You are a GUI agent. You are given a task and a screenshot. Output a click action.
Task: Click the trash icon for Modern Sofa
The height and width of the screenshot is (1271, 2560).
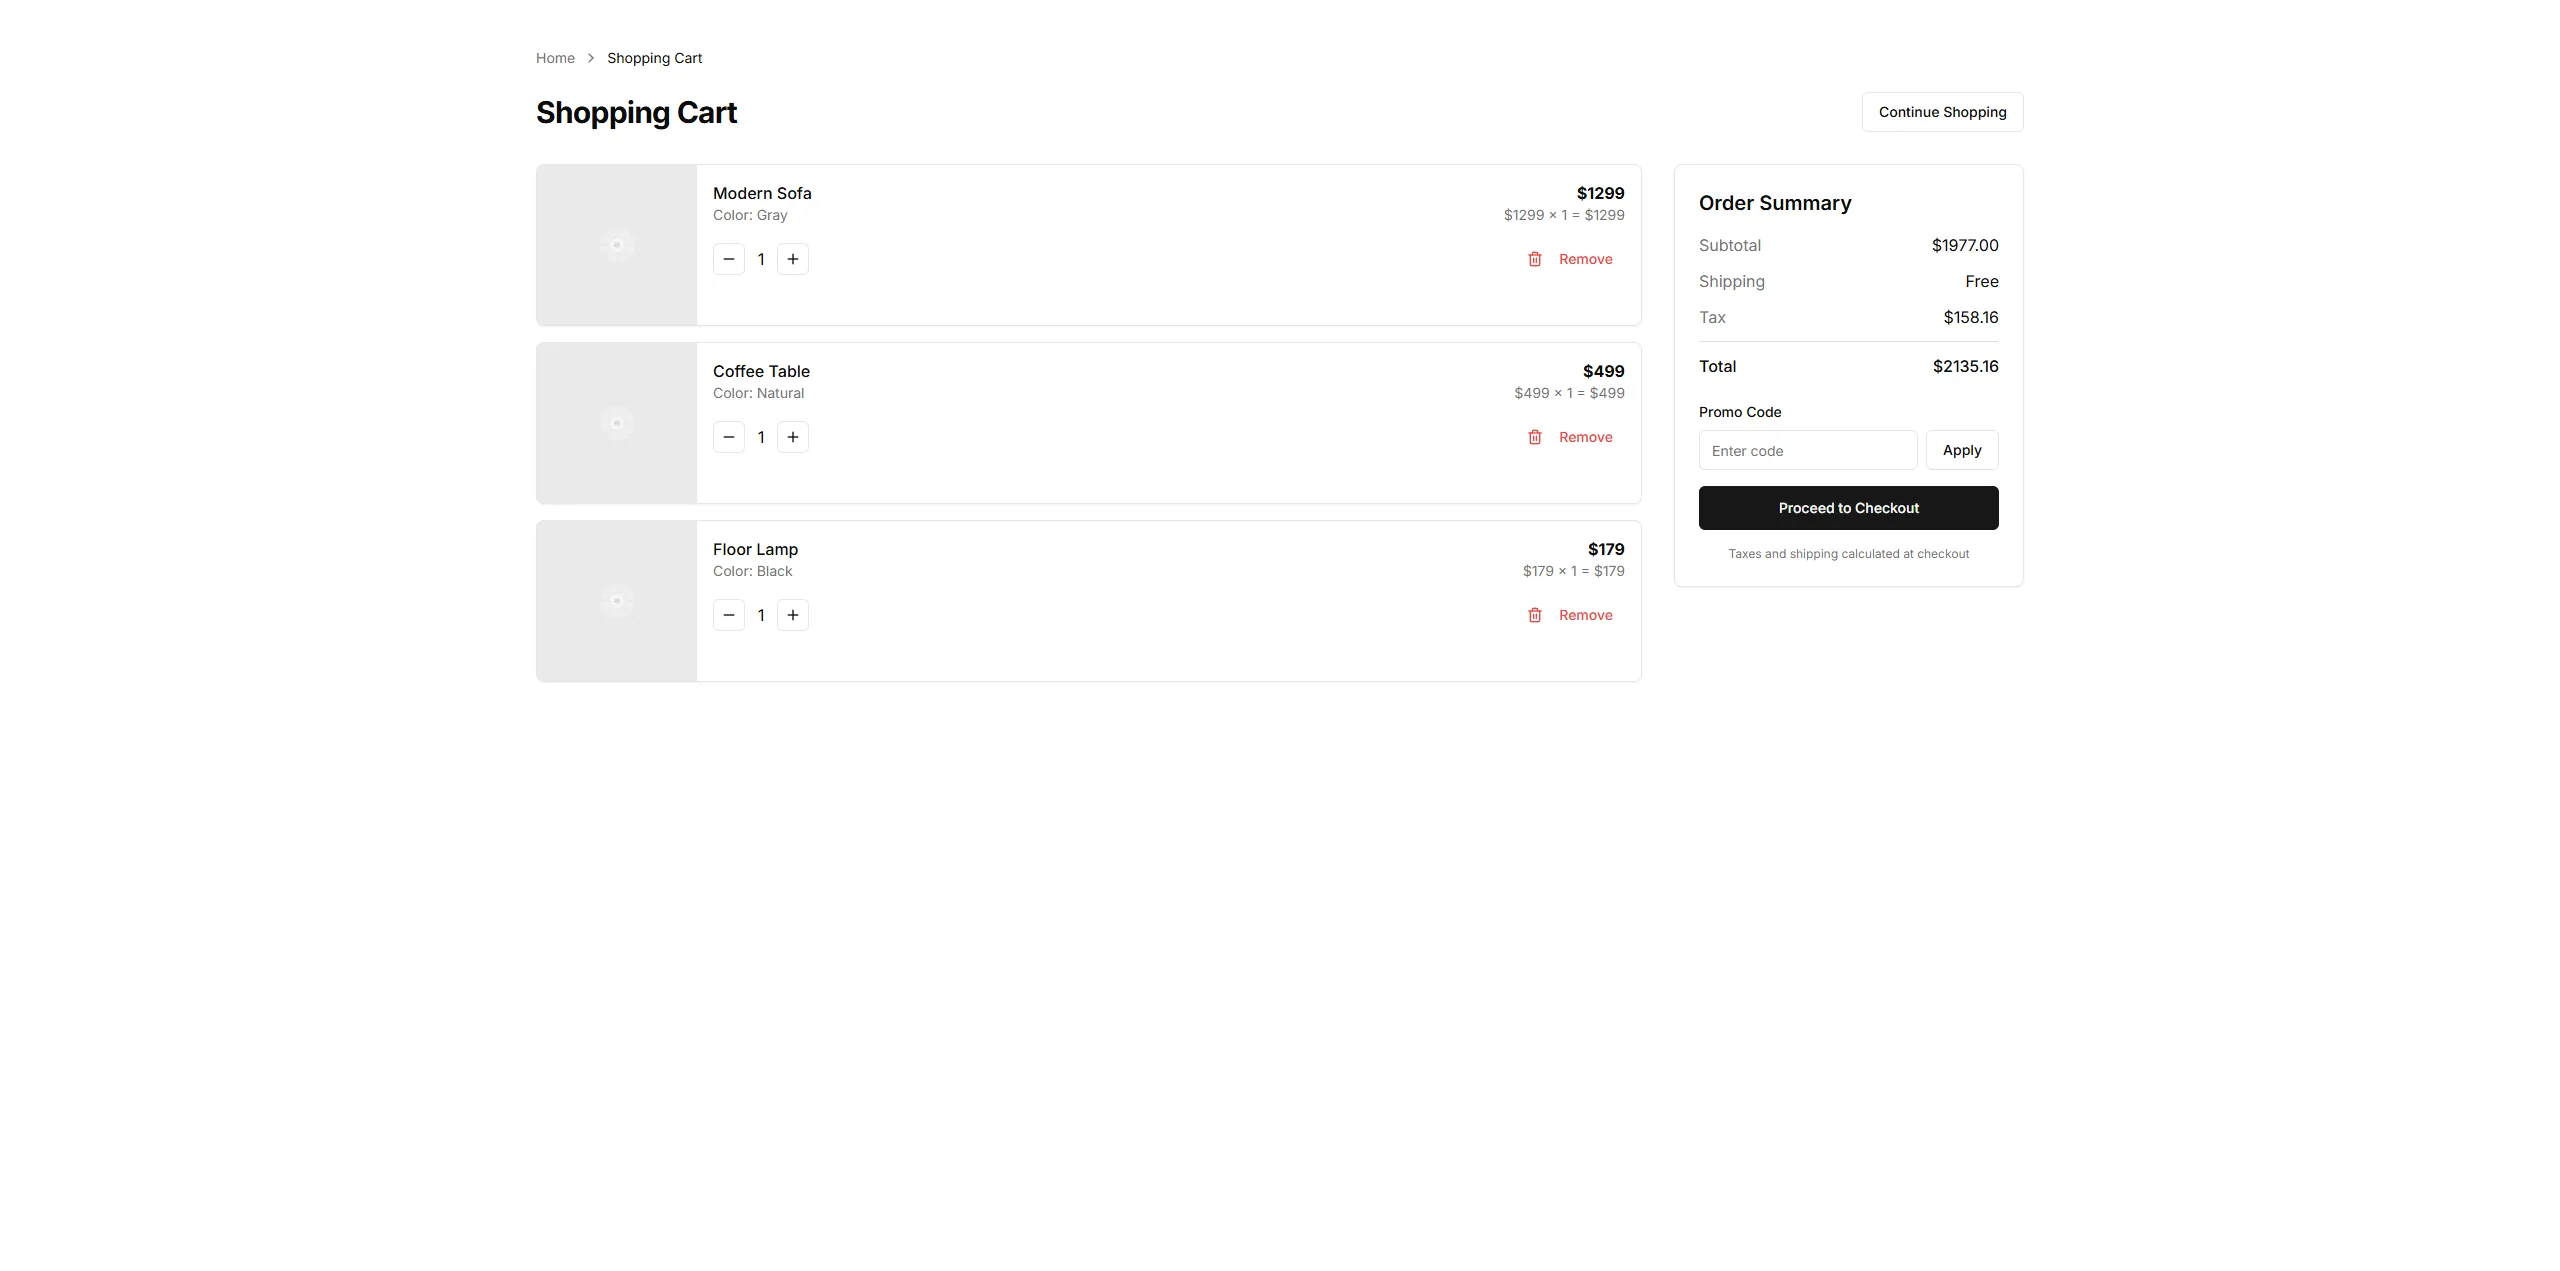tap(1535, 259)
